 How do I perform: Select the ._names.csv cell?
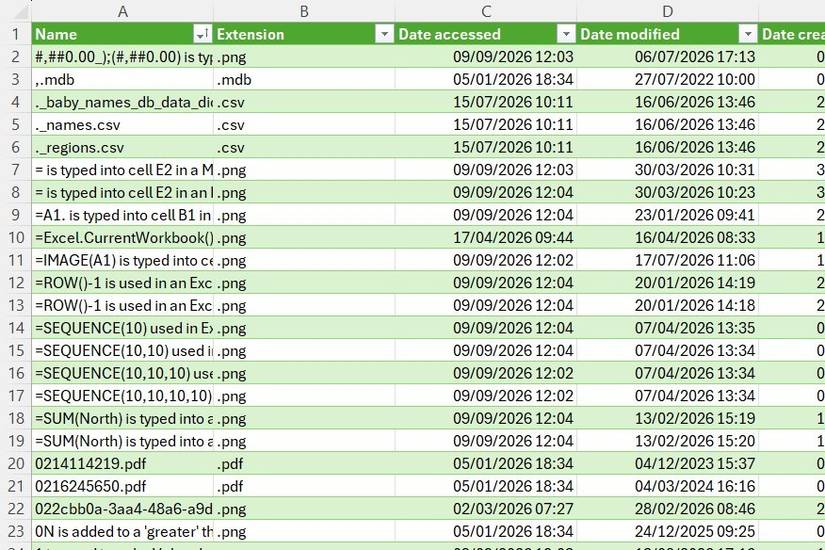[x=123, y=125]
